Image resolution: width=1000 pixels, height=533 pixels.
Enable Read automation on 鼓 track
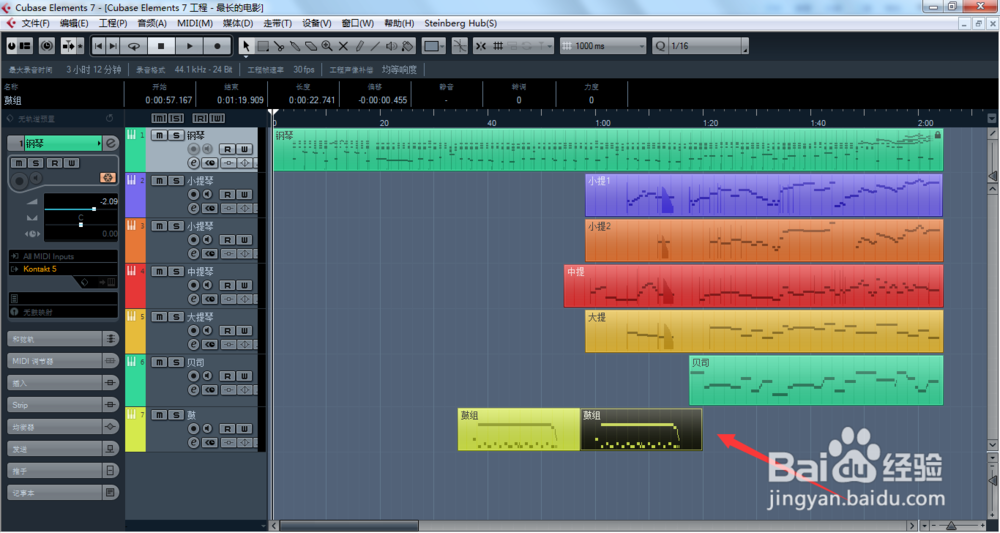(228, 429)
